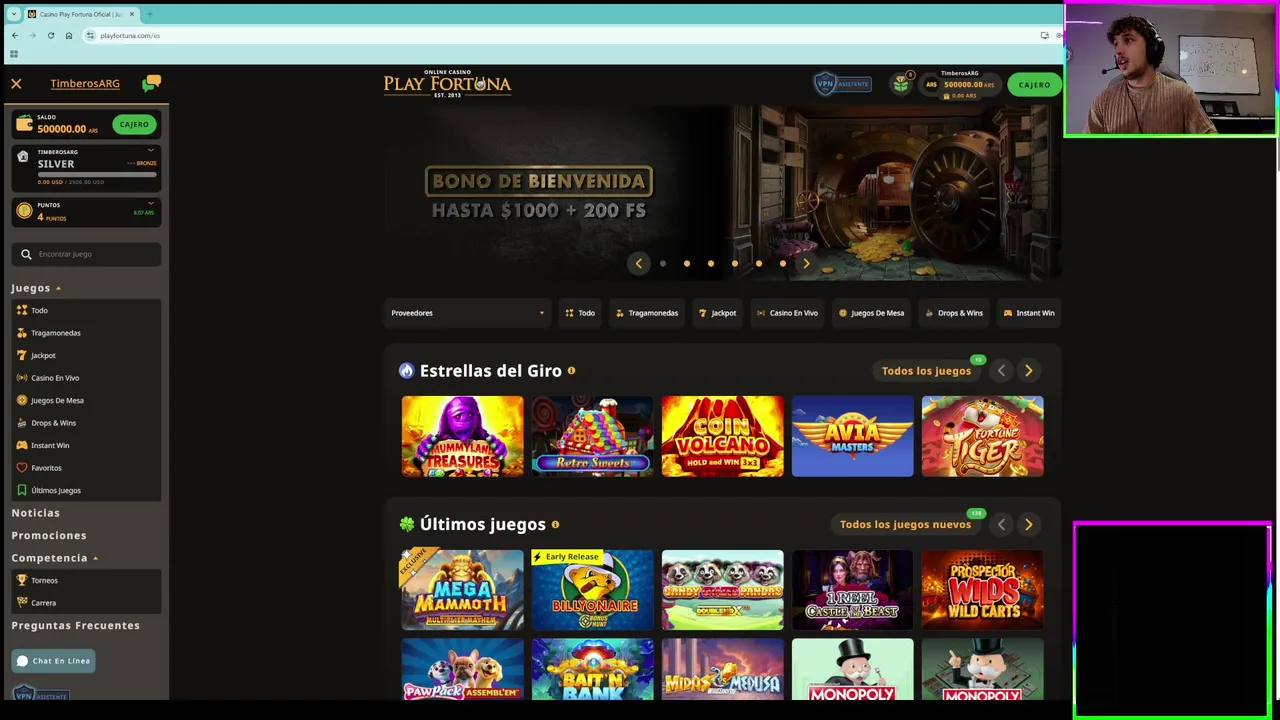
Task: Select the Jackpot category tab
Action: (718, 313)
